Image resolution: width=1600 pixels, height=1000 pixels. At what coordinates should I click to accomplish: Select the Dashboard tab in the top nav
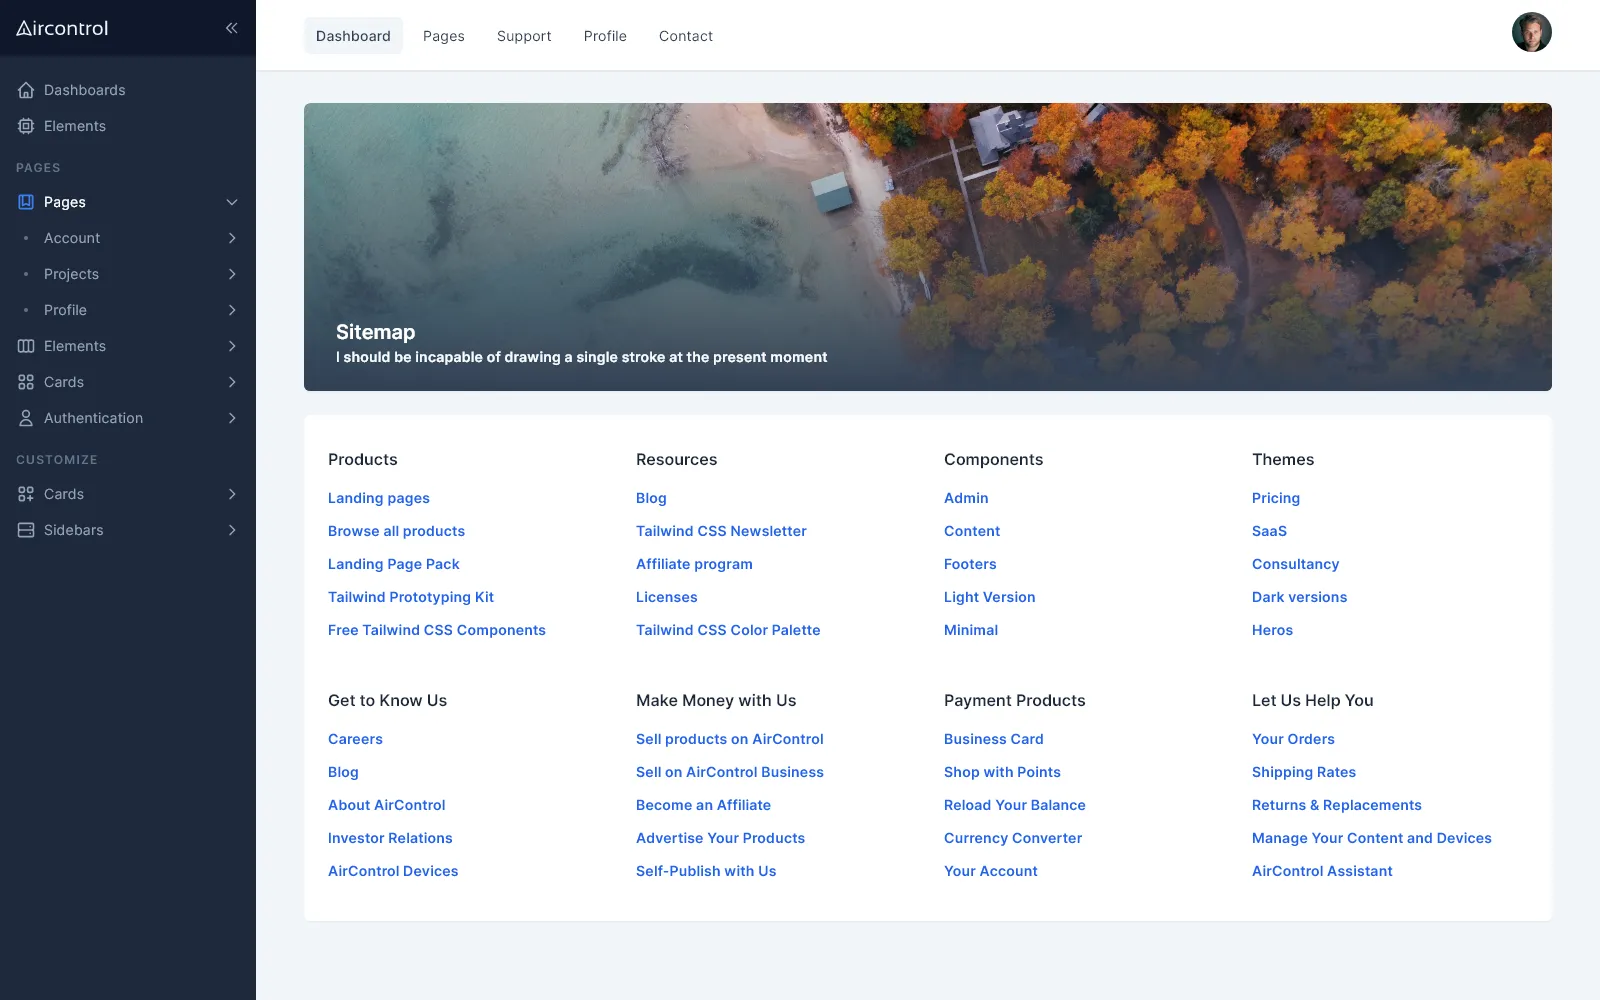353,36
